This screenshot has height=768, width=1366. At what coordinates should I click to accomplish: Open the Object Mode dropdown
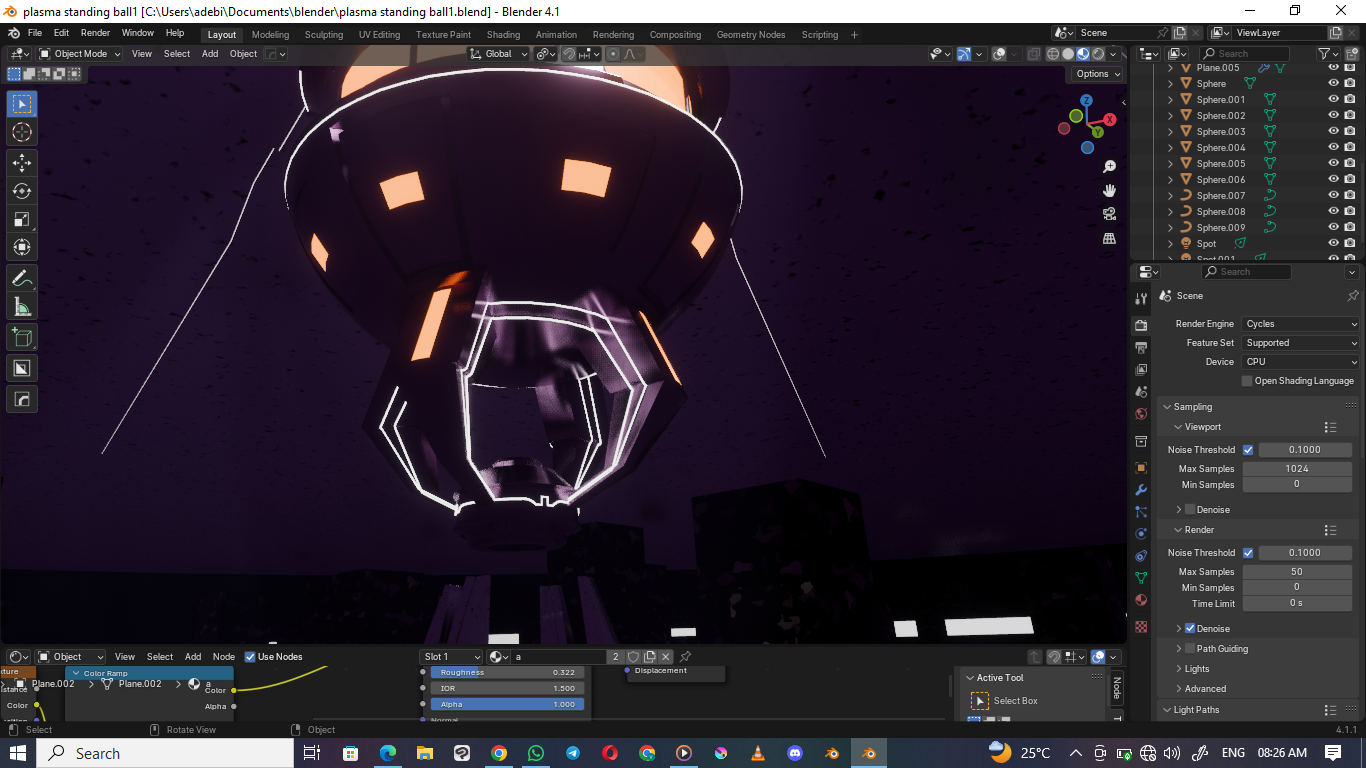point(80,54)
